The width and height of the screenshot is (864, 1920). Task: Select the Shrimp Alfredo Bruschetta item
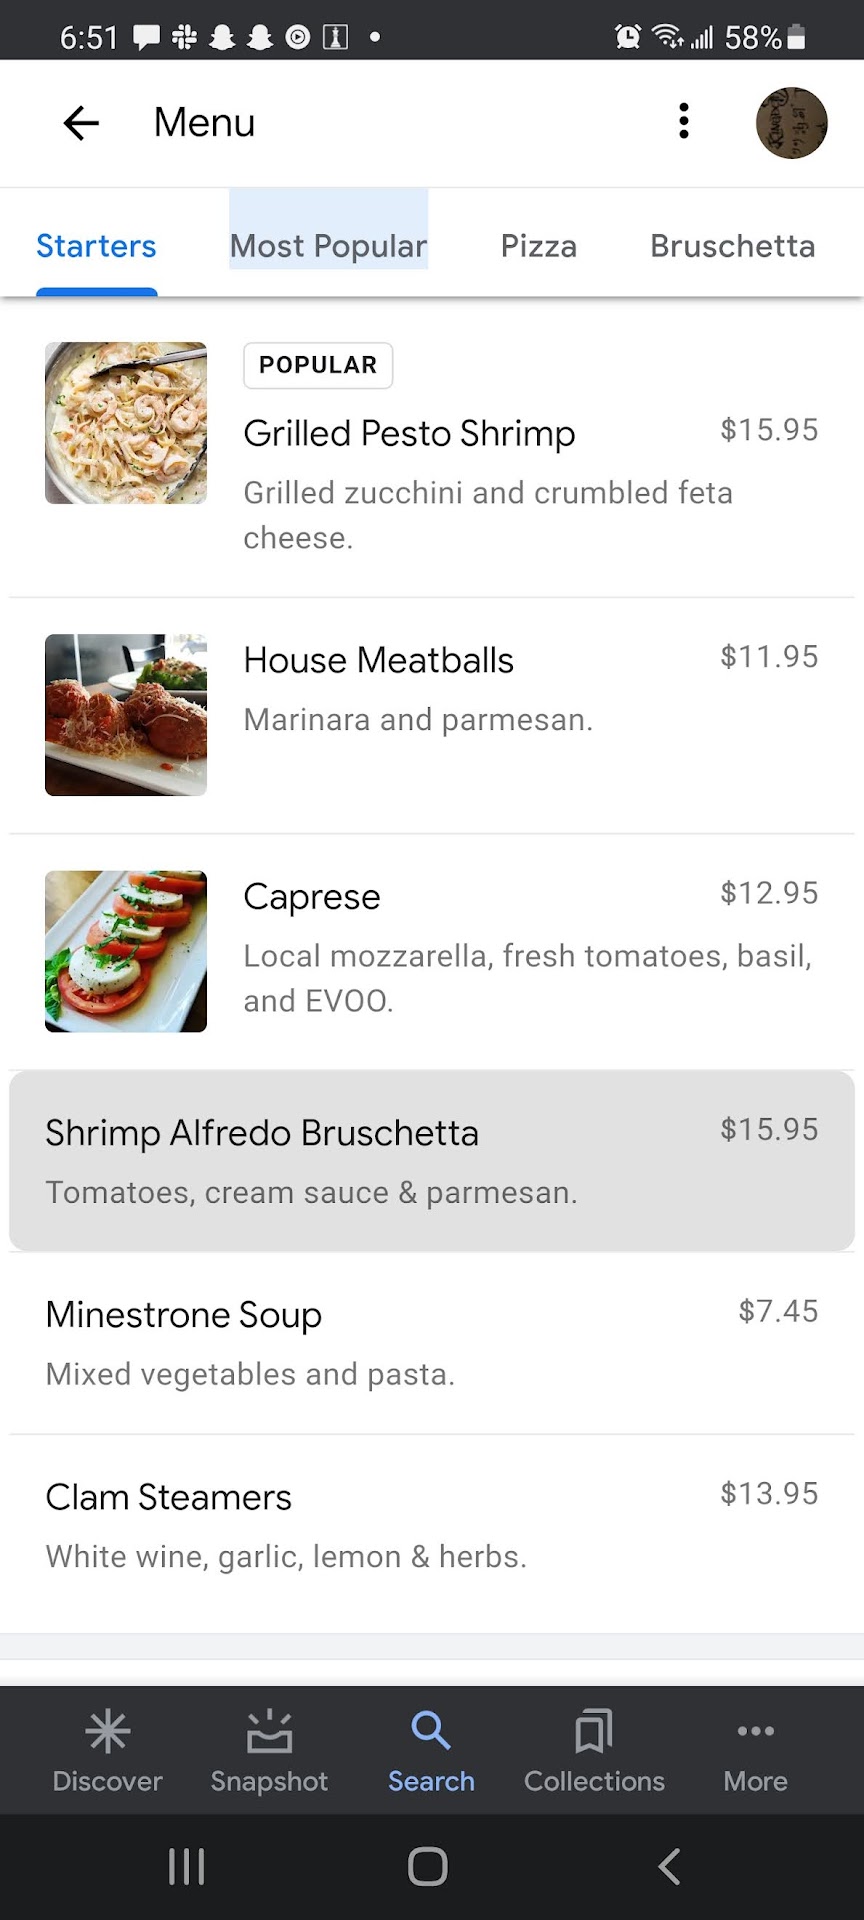point(431,1160)
